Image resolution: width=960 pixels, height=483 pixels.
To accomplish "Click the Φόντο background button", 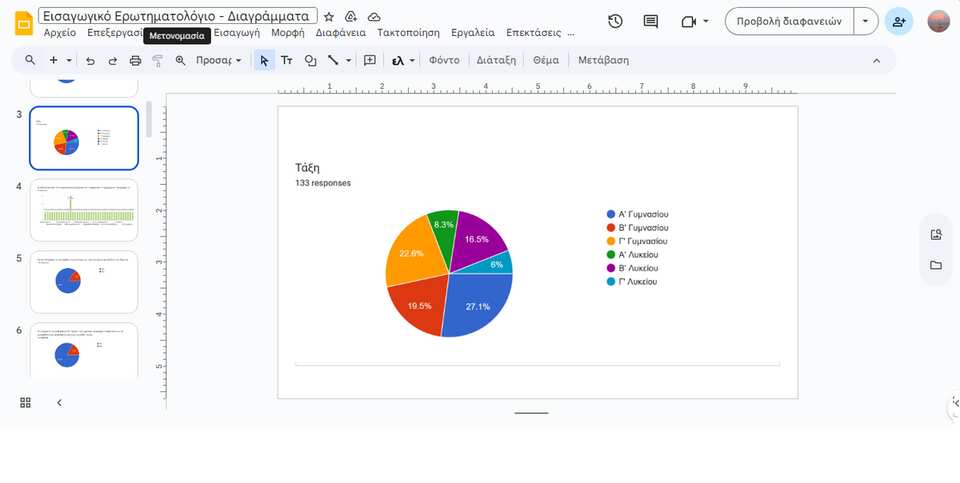I will point(444,61).
